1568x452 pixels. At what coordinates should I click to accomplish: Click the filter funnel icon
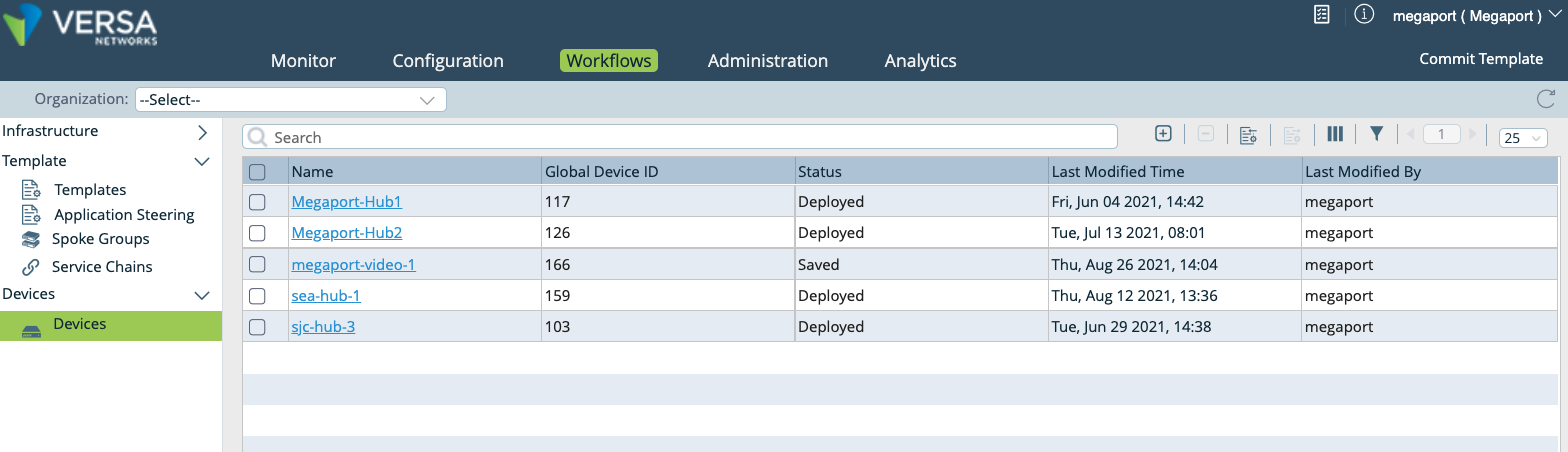click(x=1376, y=134)
